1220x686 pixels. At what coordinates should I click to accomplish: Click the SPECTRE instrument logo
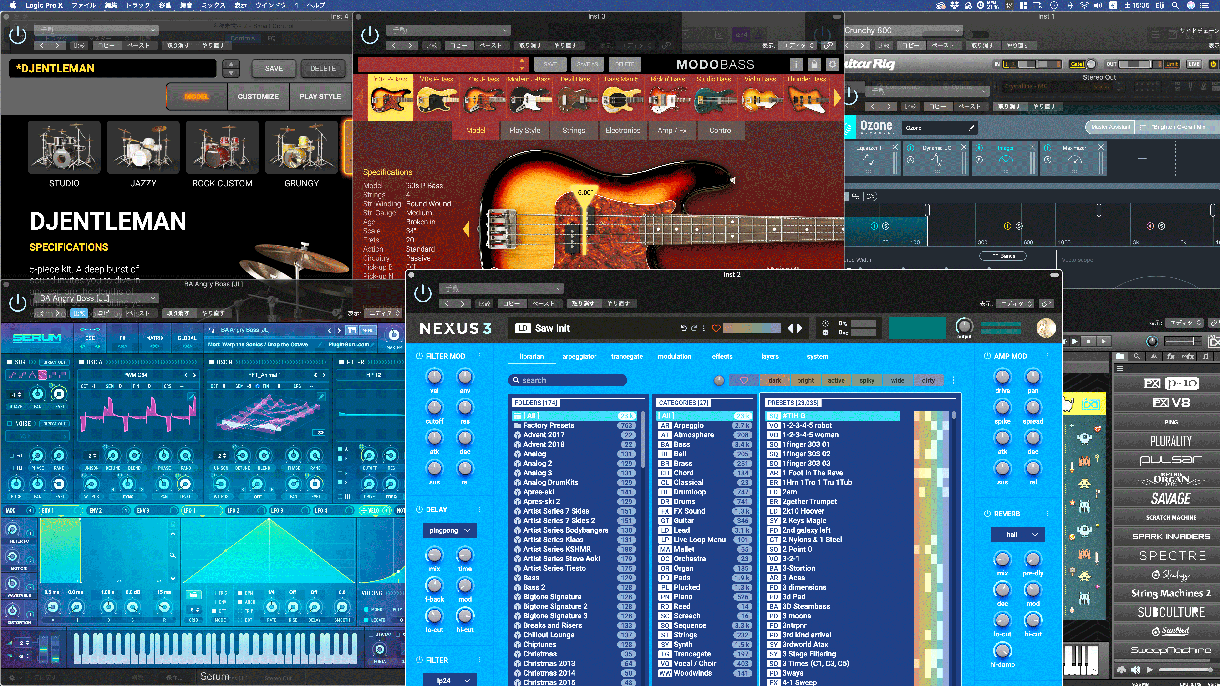point(1170,555)
